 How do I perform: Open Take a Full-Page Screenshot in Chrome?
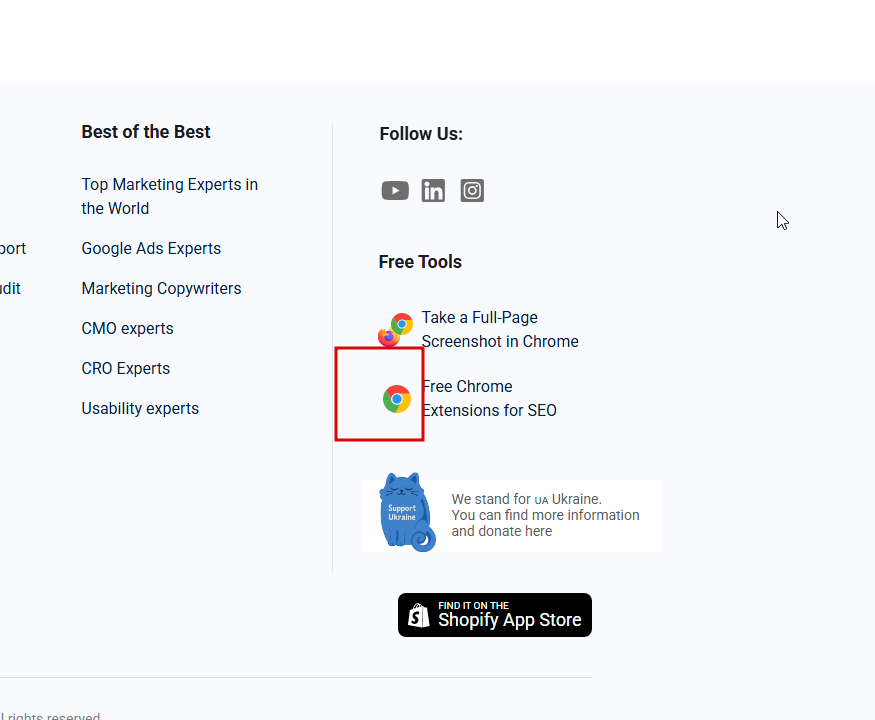[500, 329]
